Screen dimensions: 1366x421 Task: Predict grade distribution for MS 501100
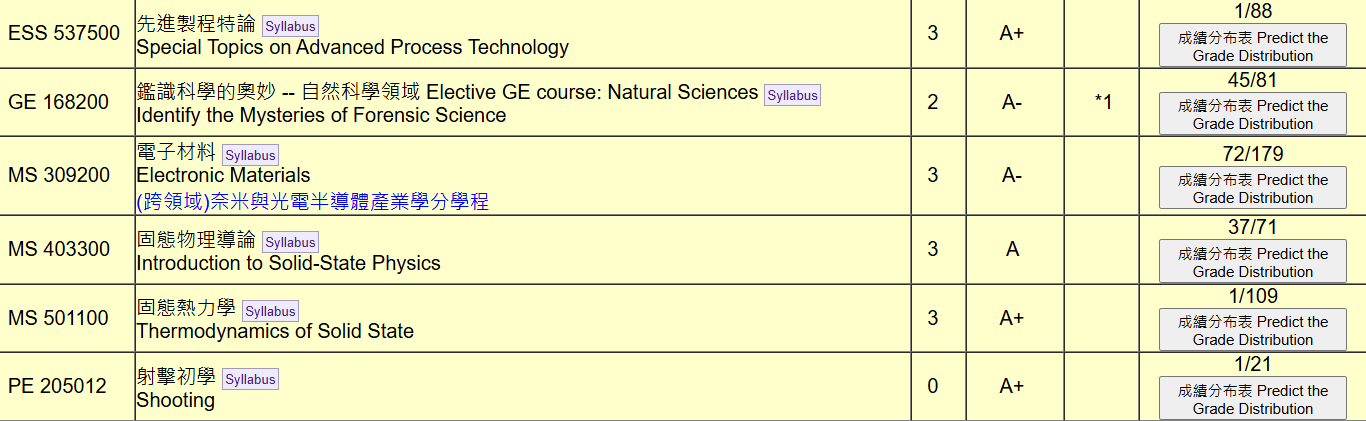pyautogui.click(x=1252, y=331)
